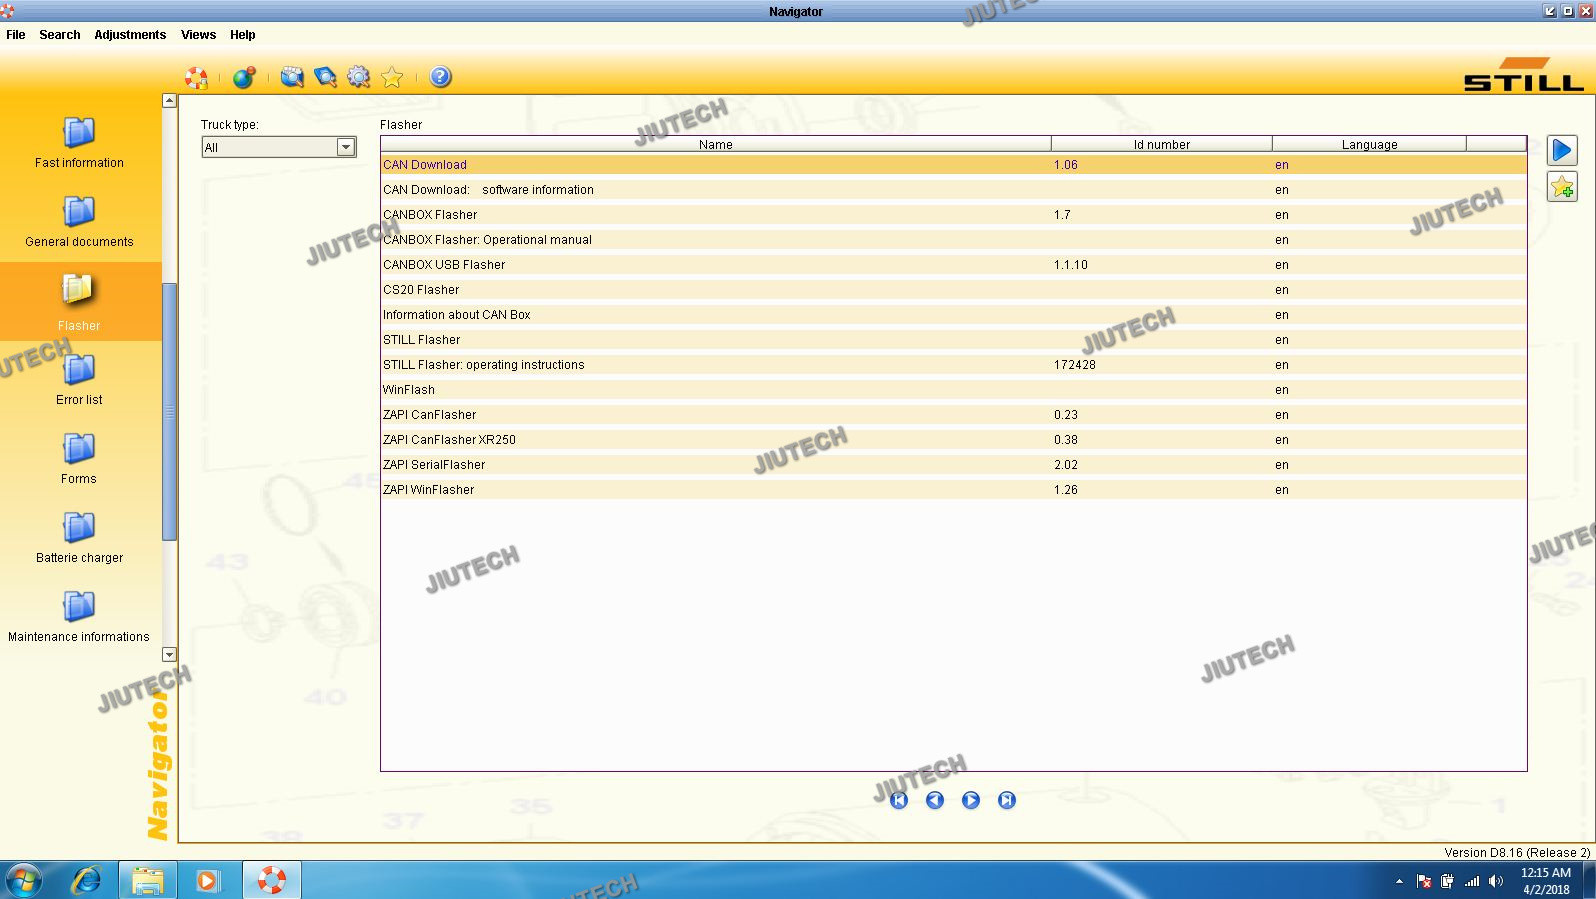Open the Help menu
This screenshot has width=1596, height=899.
click(x=242, y=34)
